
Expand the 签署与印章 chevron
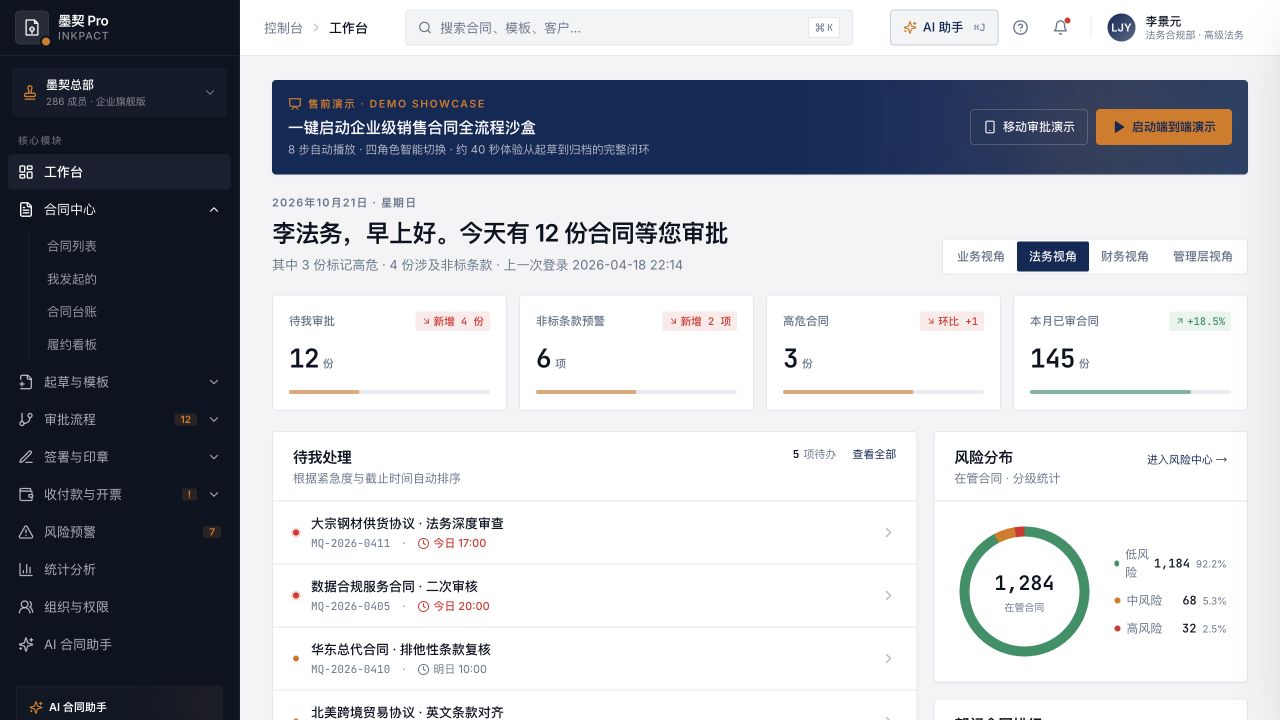214,457
